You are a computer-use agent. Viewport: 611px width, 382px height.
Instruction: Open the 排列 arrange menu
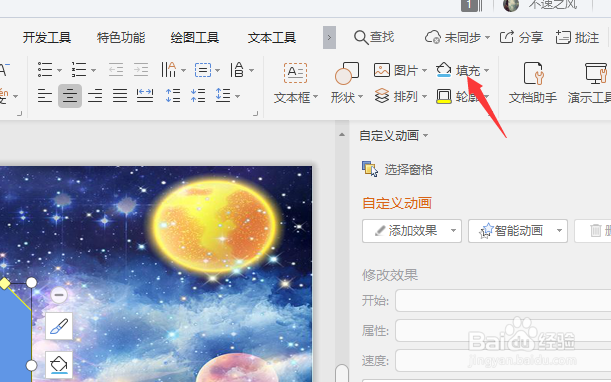click(400, 96)
